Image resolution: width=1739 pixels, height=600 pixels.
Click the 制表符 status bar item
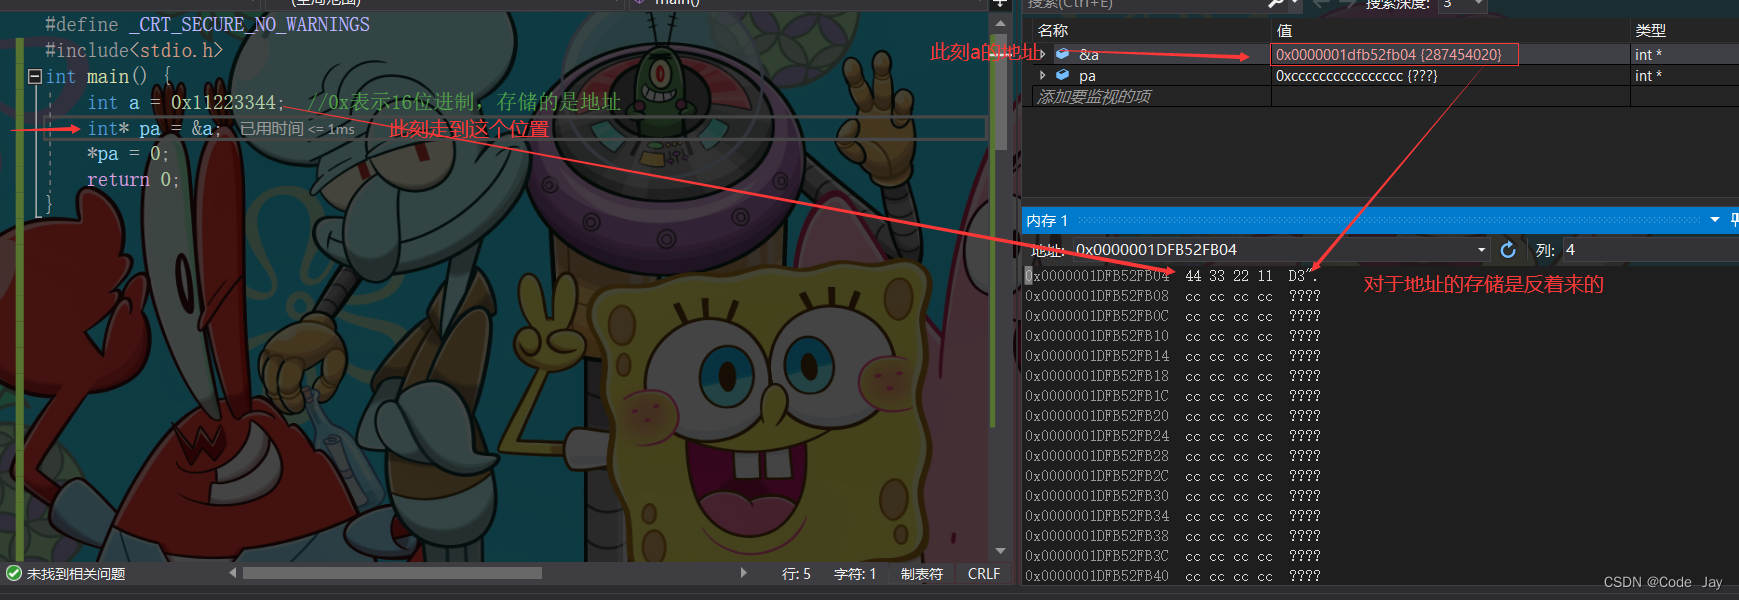(x=922, y=574)
